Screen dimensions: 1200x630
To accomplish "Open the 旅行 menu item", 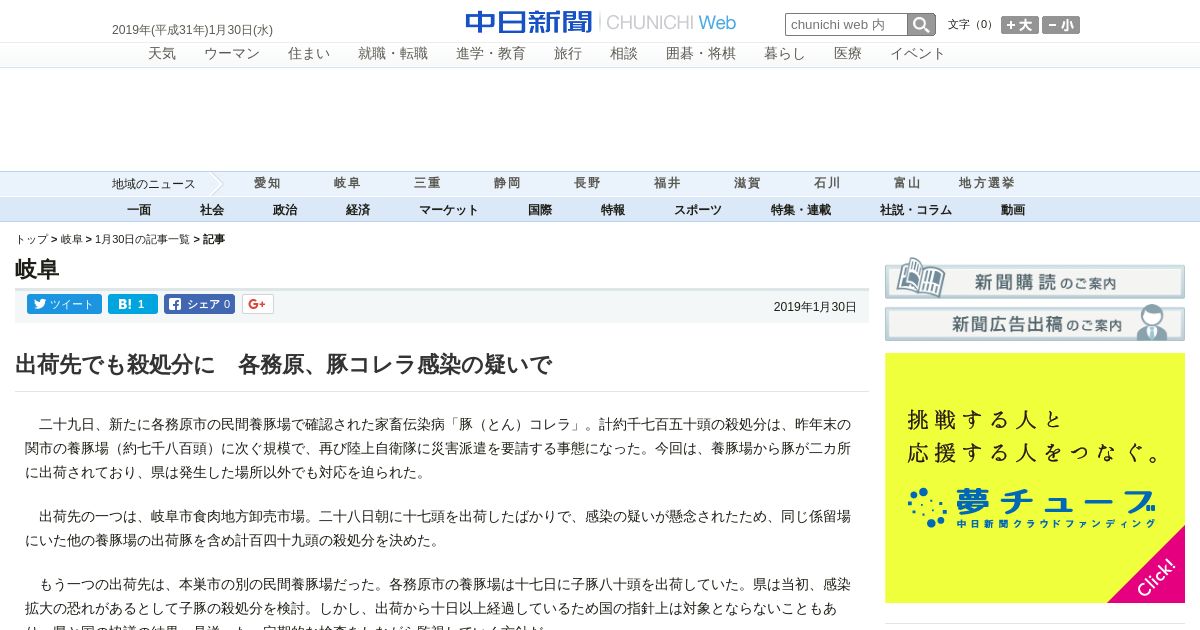I will (x=568, y=54).
